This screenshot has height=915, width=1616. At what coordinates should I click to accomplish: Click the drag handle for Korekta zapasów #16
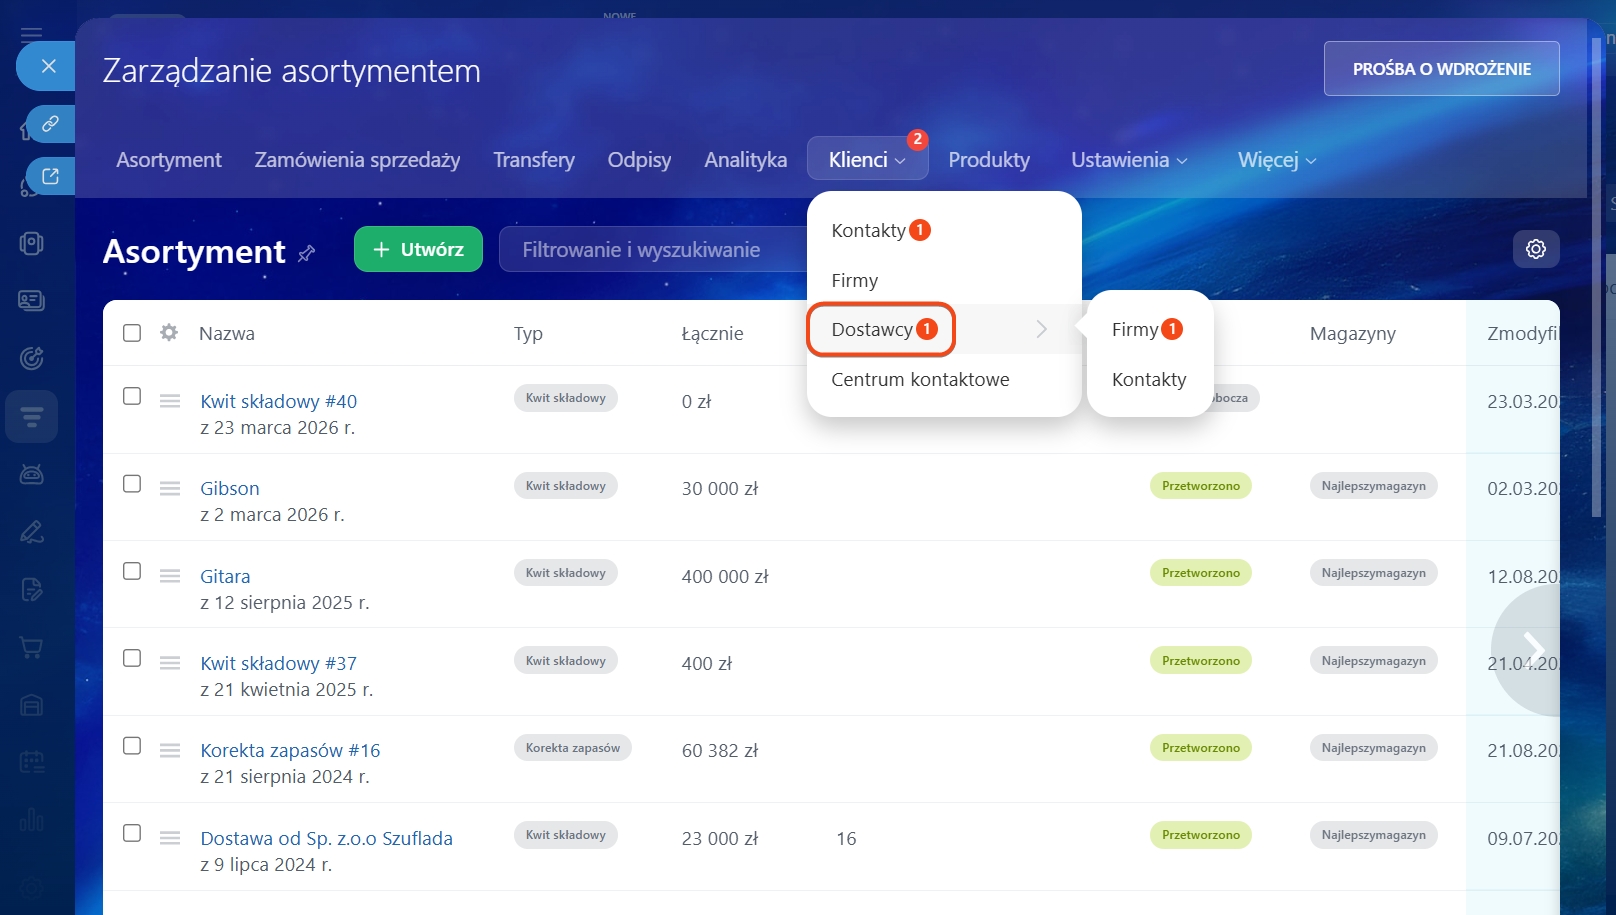[170, 750]
